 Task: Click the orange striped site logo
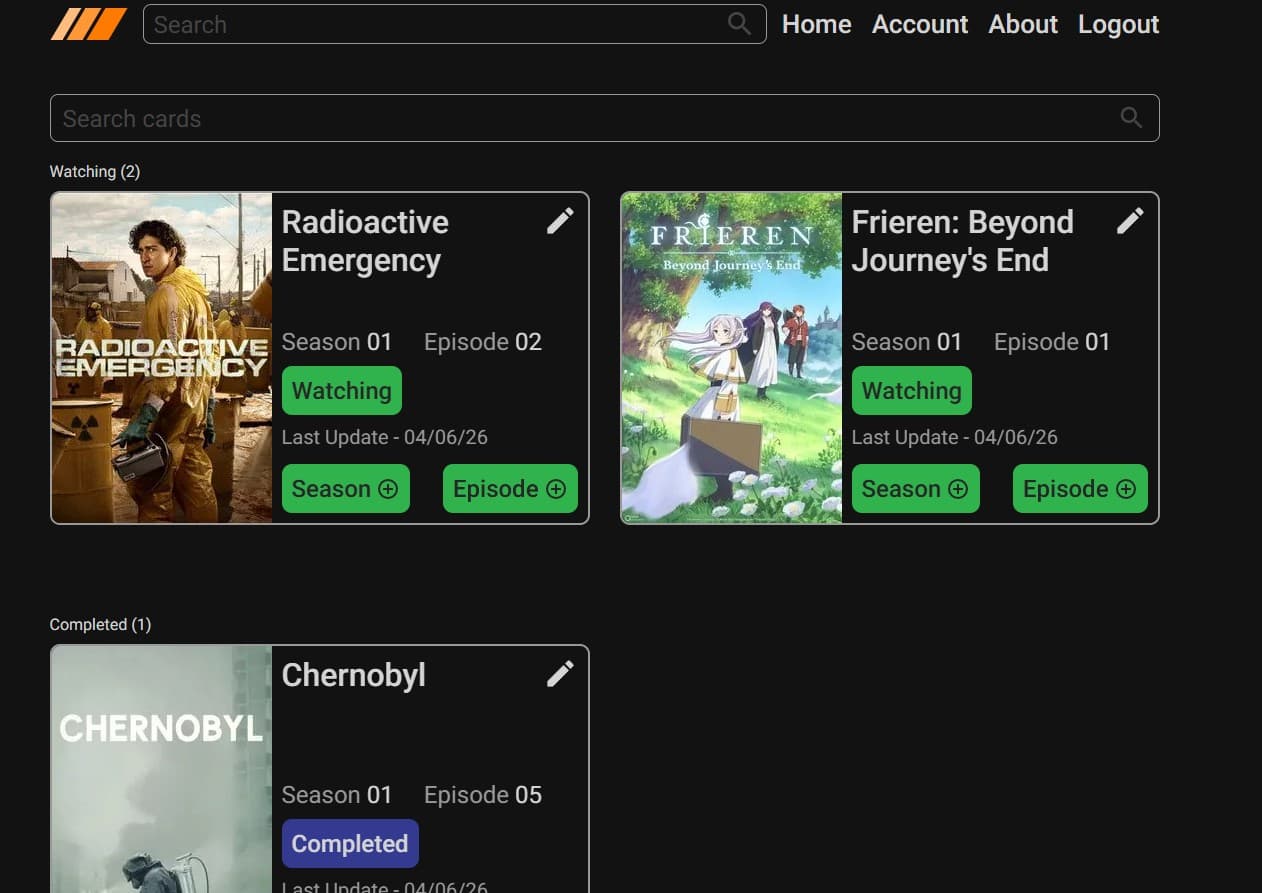coord(89,24)
